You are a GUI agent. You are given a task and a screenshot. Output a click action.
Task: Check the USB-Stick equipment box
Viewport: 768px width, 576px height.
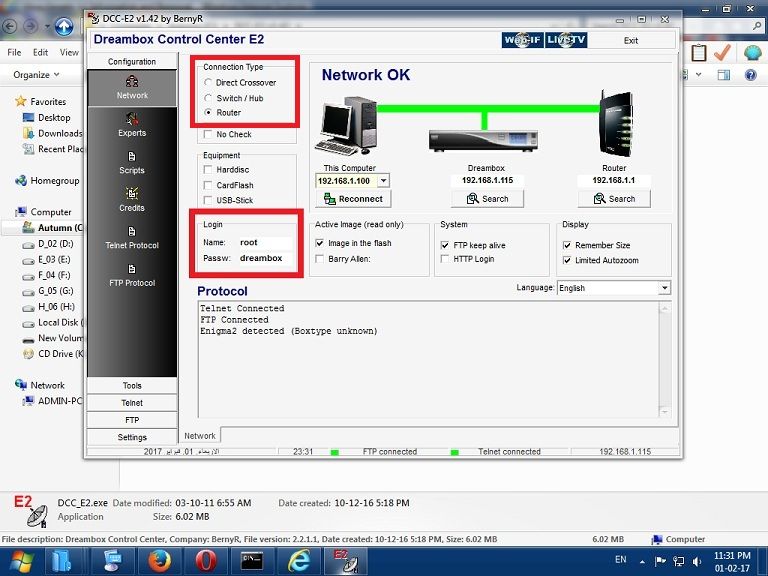coord(208,200)
